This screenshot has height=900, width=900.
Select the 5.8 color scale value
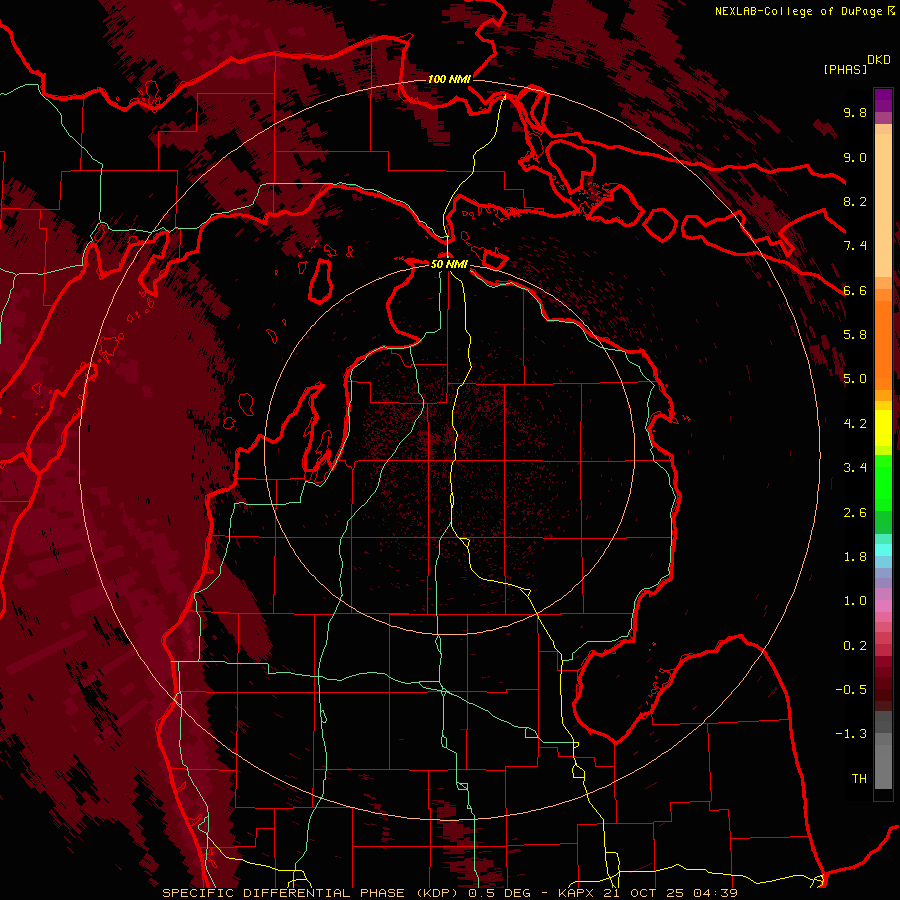tap(855, 335)
